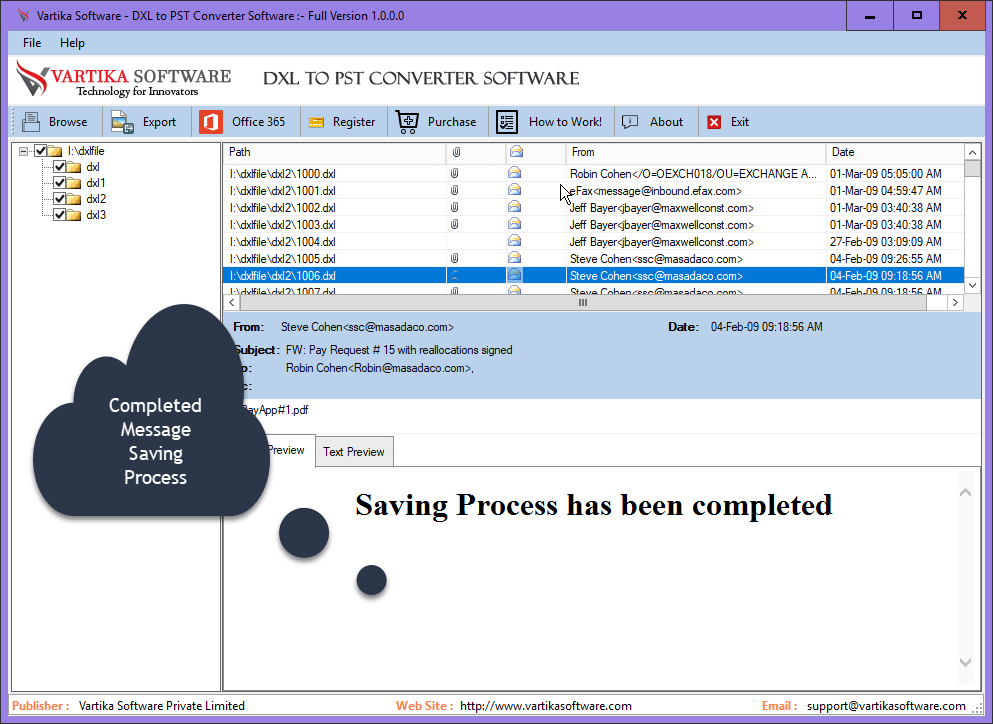Click attachment paperclip icon for 1002.dxl

(x=455, y=207)
